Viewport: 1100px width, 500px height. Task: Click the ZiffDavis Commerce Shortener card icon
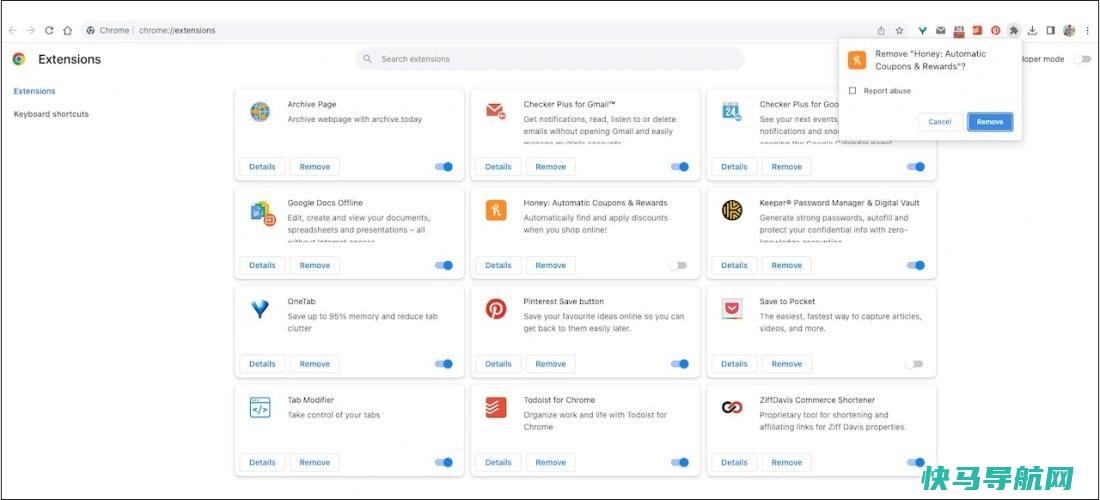(732, 407)
